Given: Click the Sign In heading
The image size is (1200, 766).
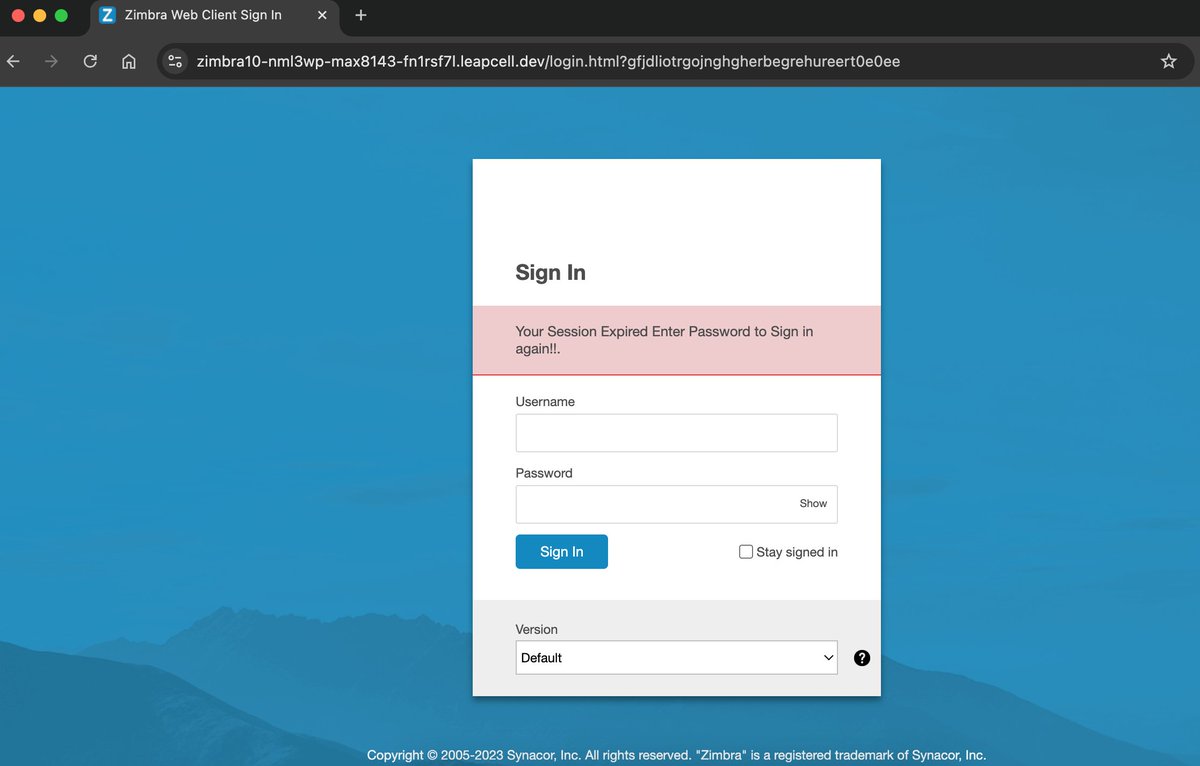Looking at the screenshot, I should point(551,273).
